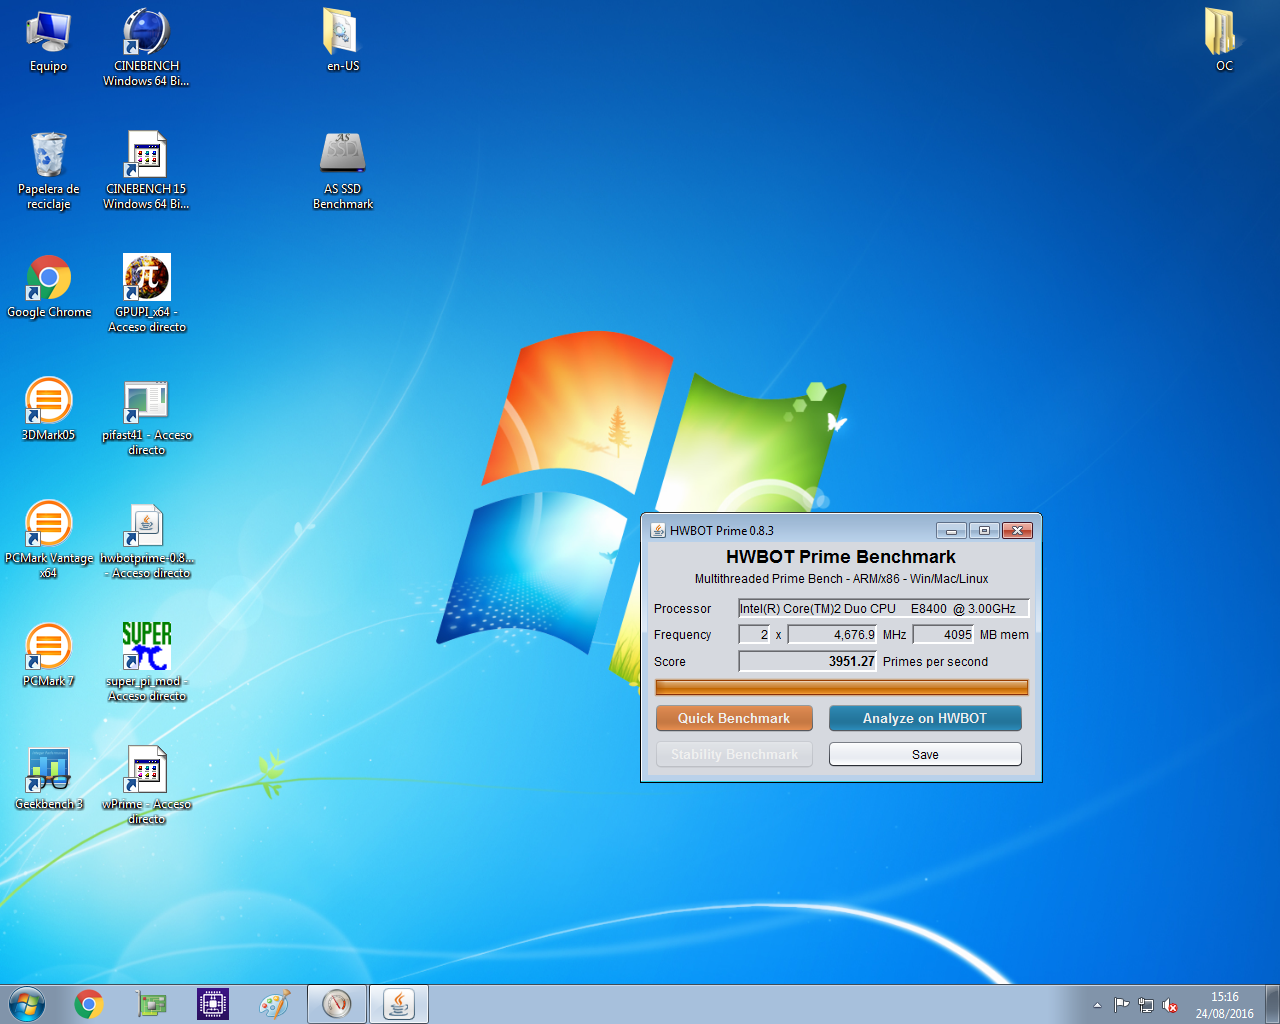Open Paint from the taskbar
1280x1024 pixels.
click(275, 1004)
